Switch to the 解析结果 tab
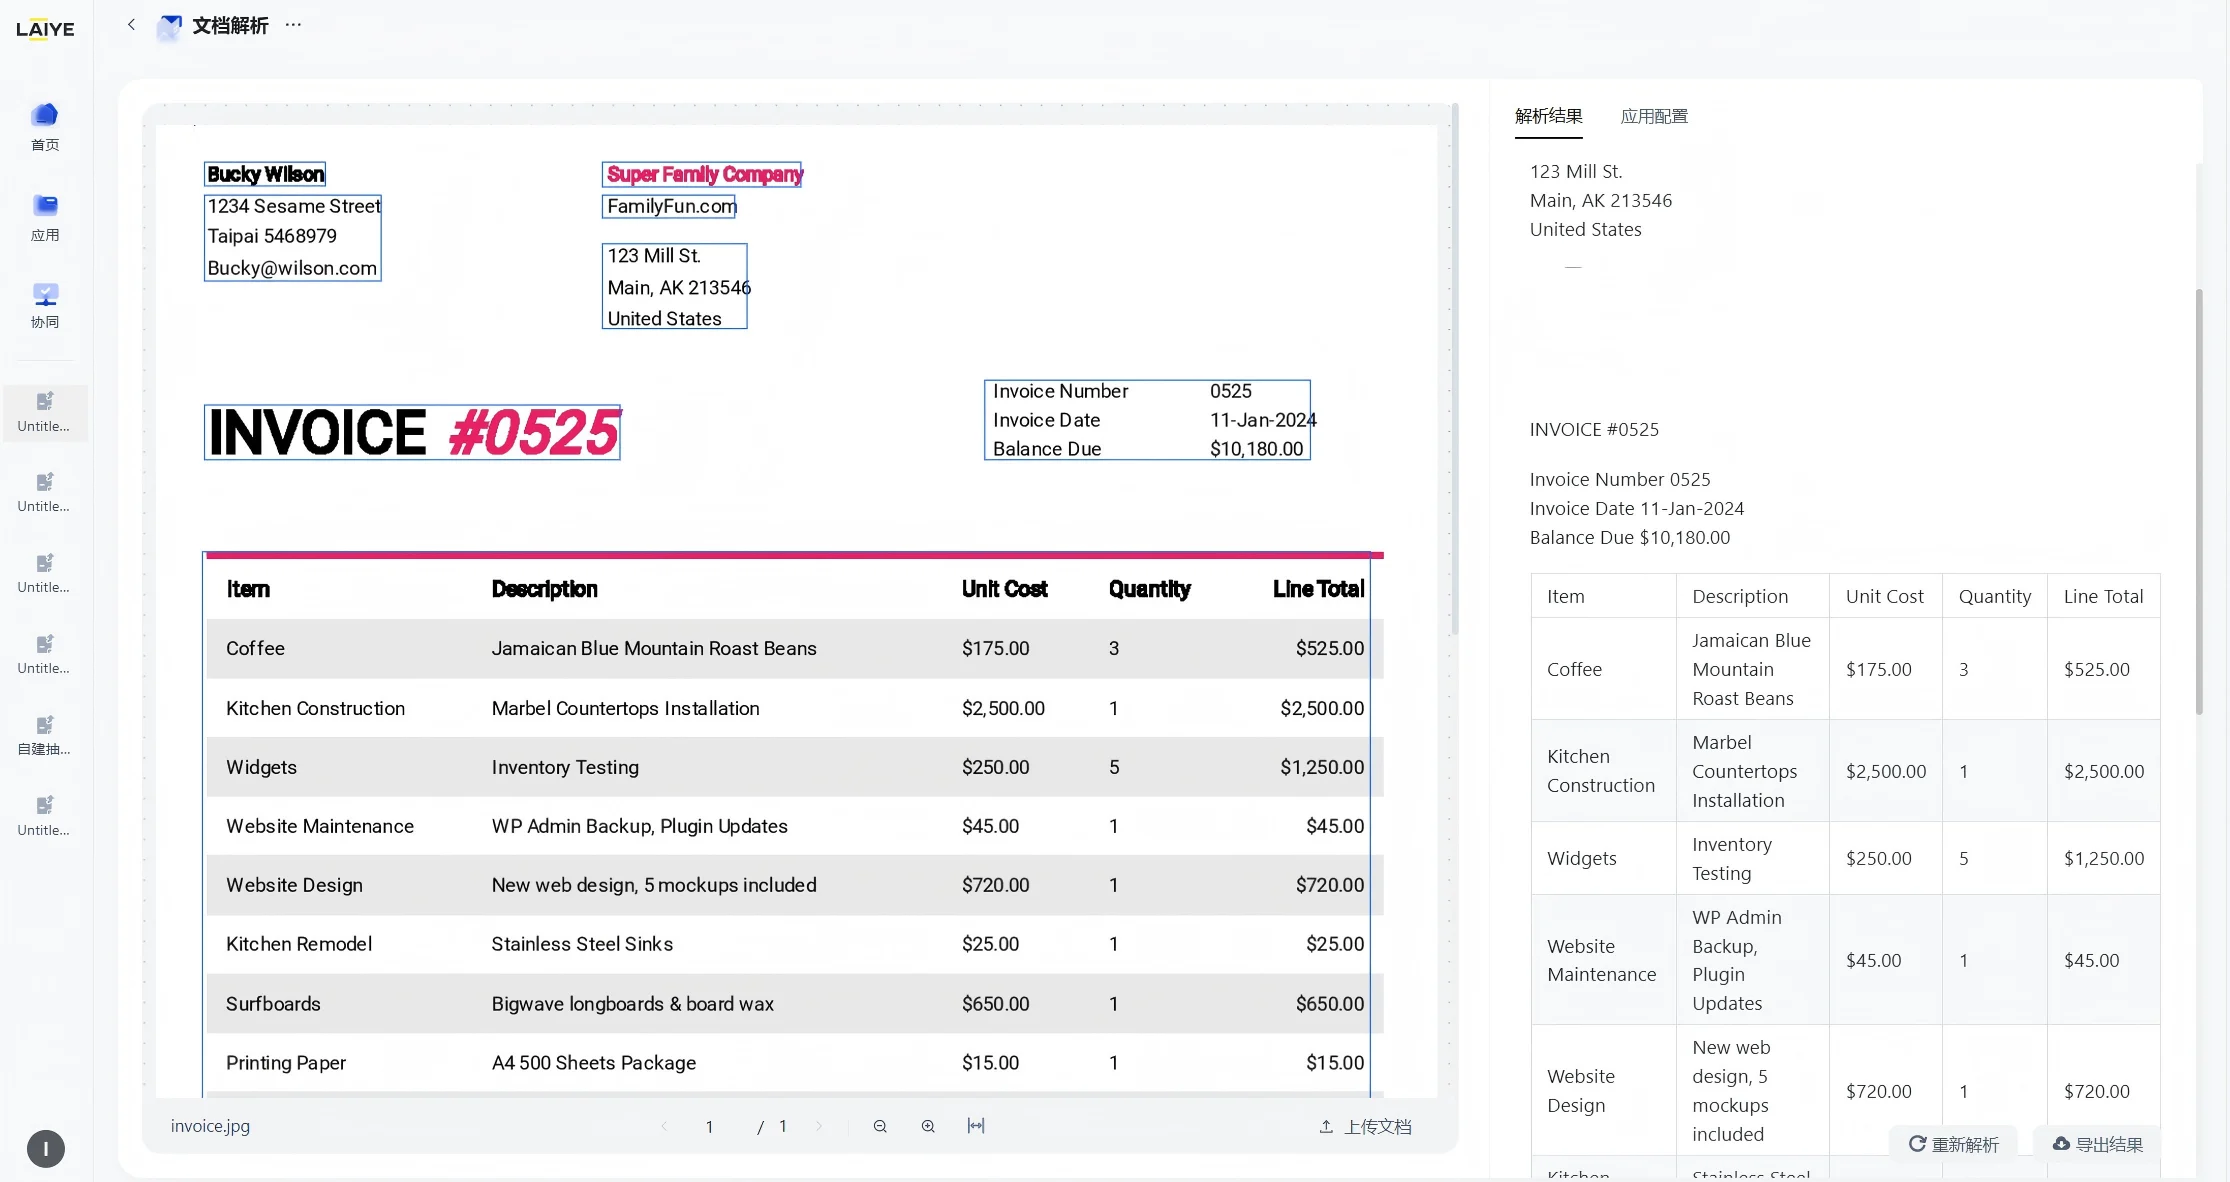This screenshot has height=1182, width=2230. pyautogui.click(x=1548, y=116)
